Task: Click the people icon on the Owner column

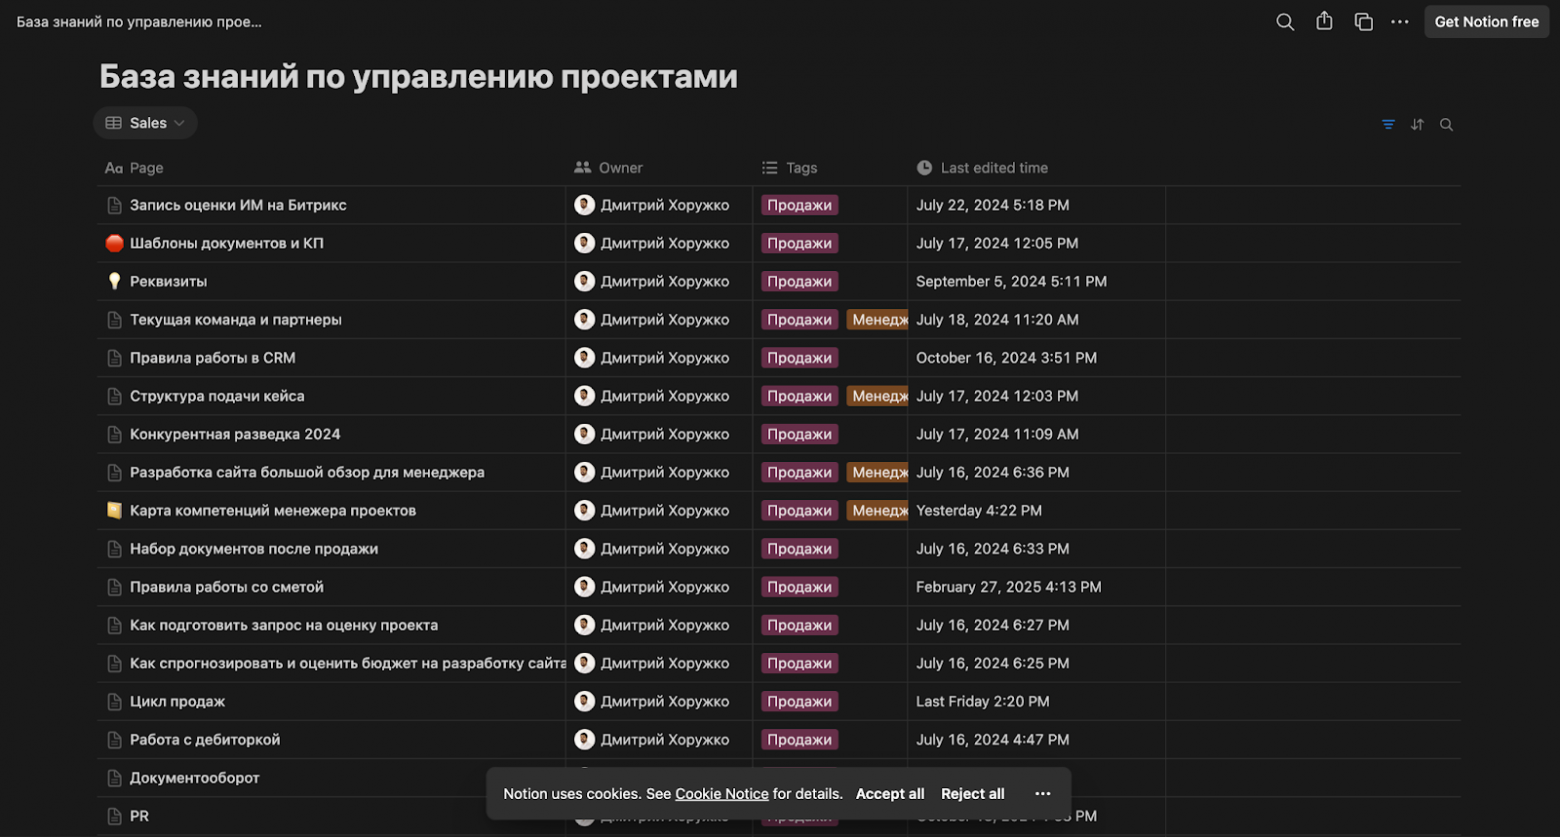Action: 581,167
